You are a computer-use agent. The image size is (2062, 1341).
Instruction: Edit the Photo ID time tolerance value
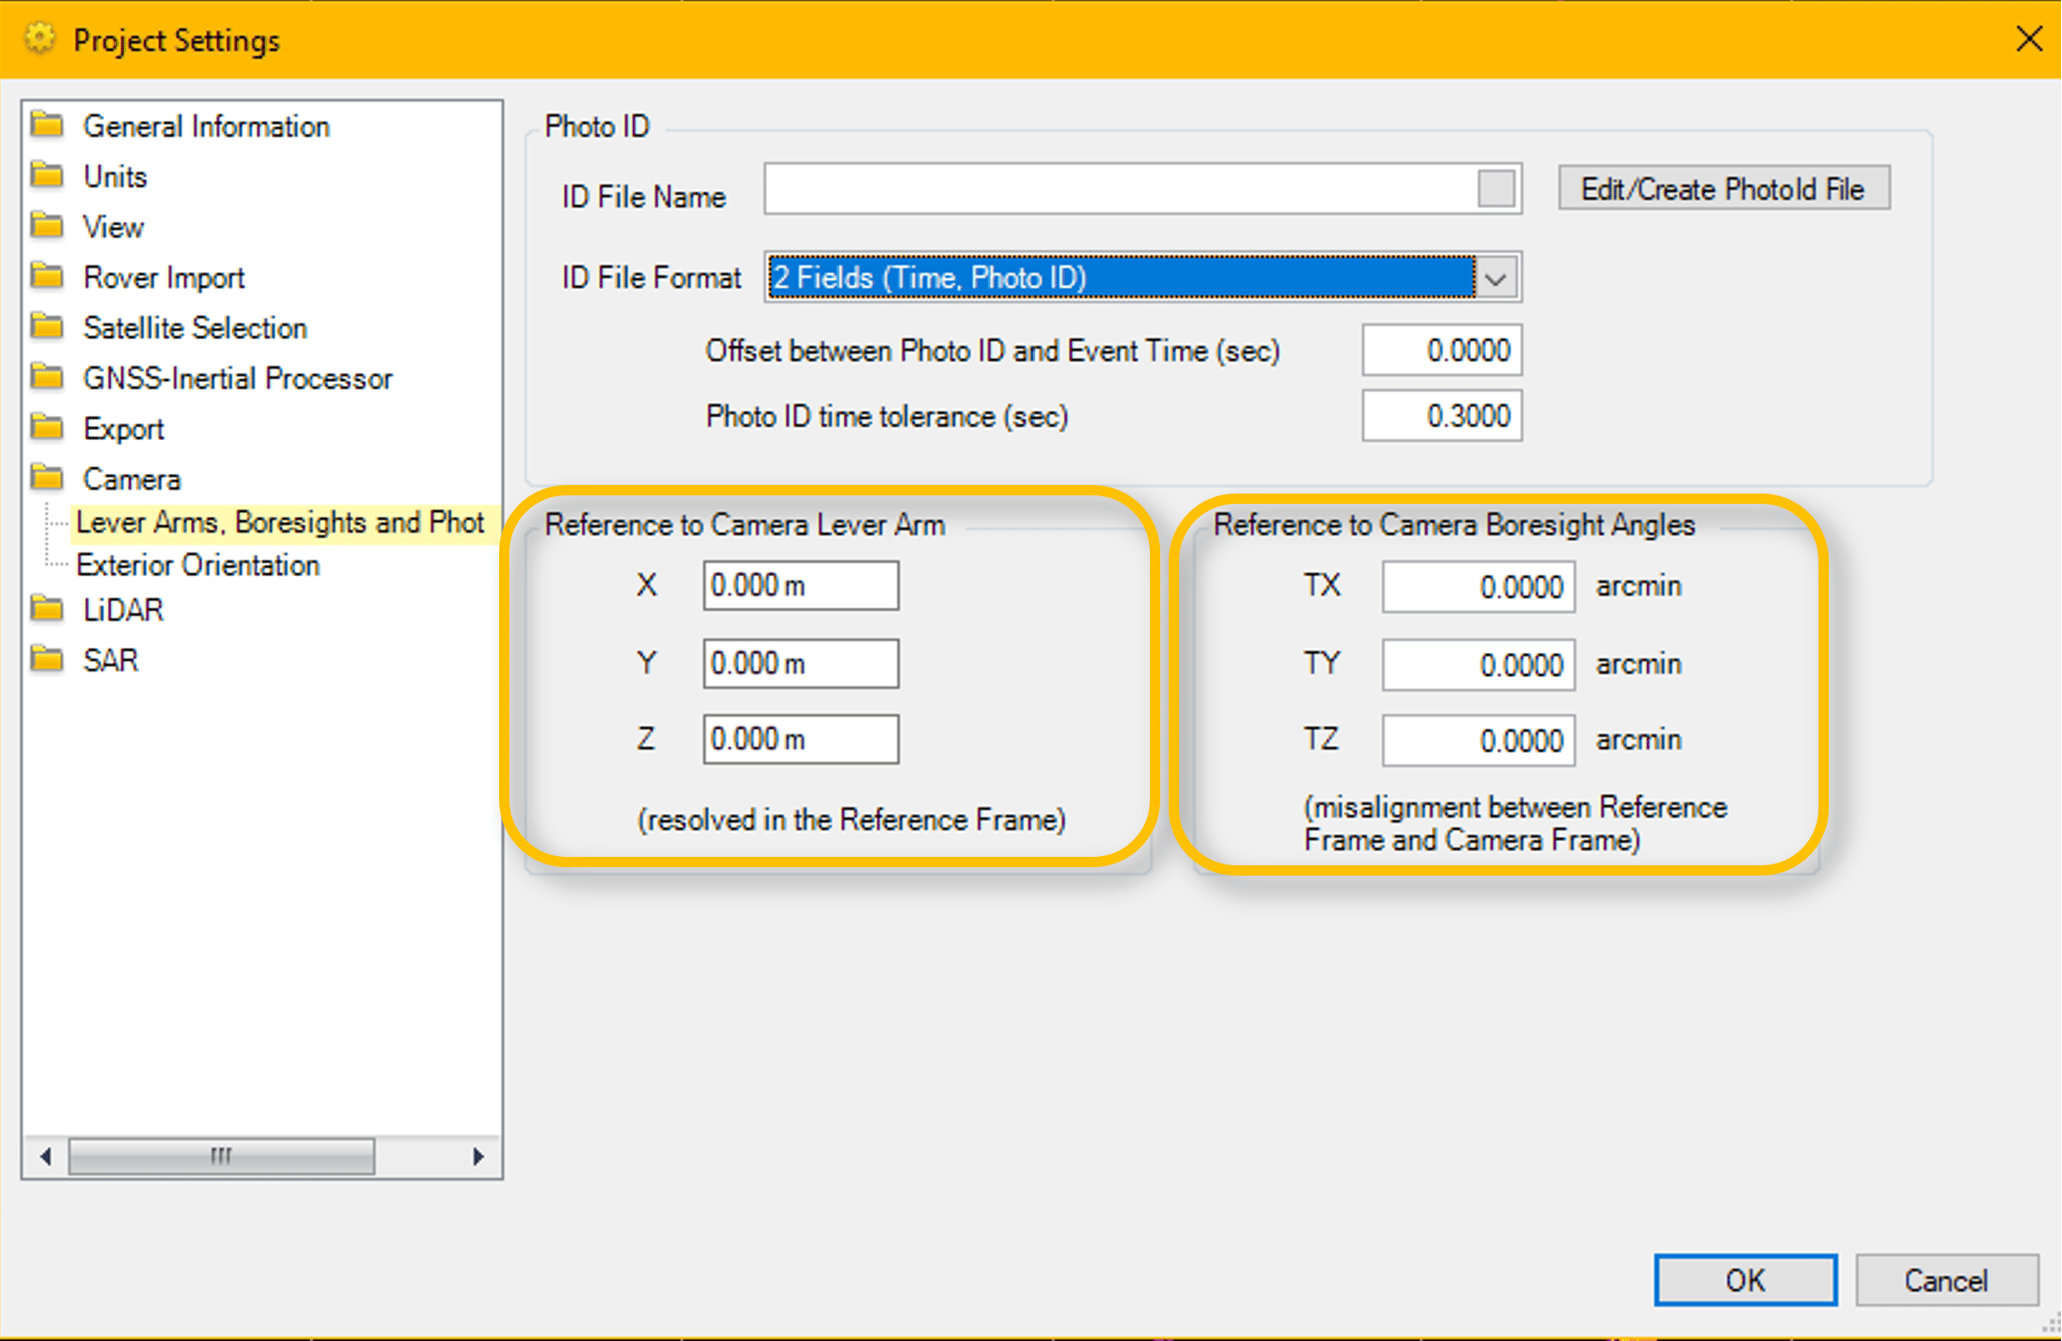tap(1441, 415)
